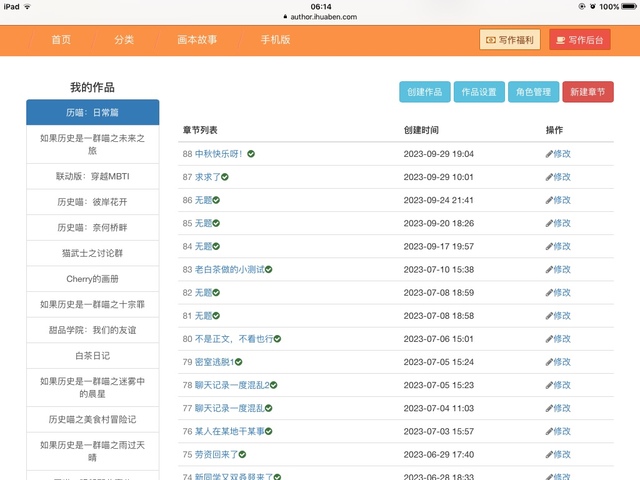
Task: Click the 创建作品 button
Action: [x=425, y=92]
